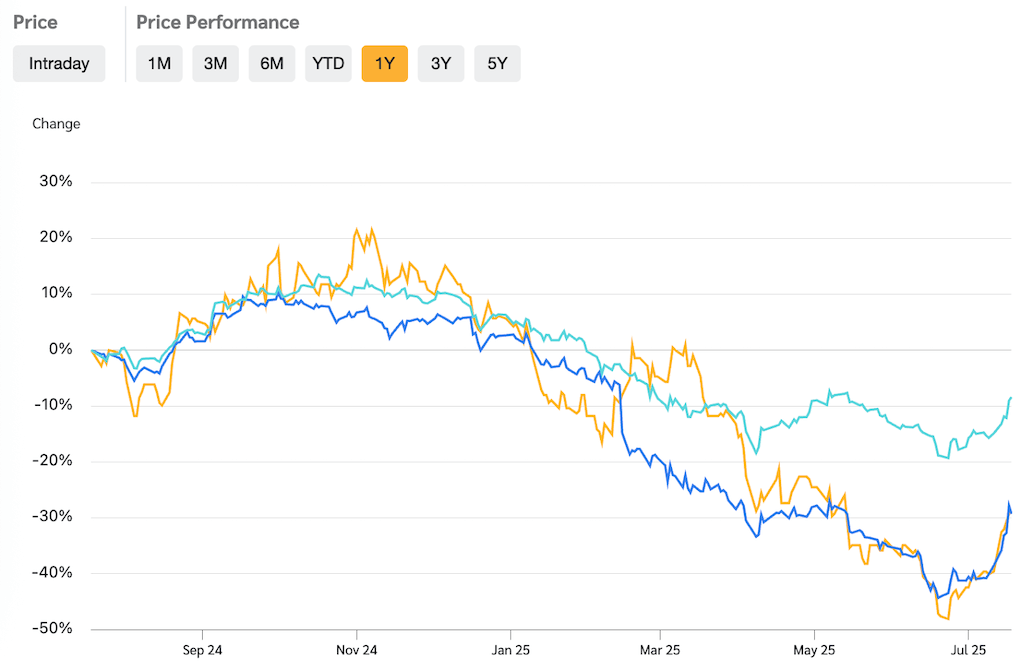1033x670 pixels.
Task: Click the Nov 24 axis marker
Action: click(357, 648)
